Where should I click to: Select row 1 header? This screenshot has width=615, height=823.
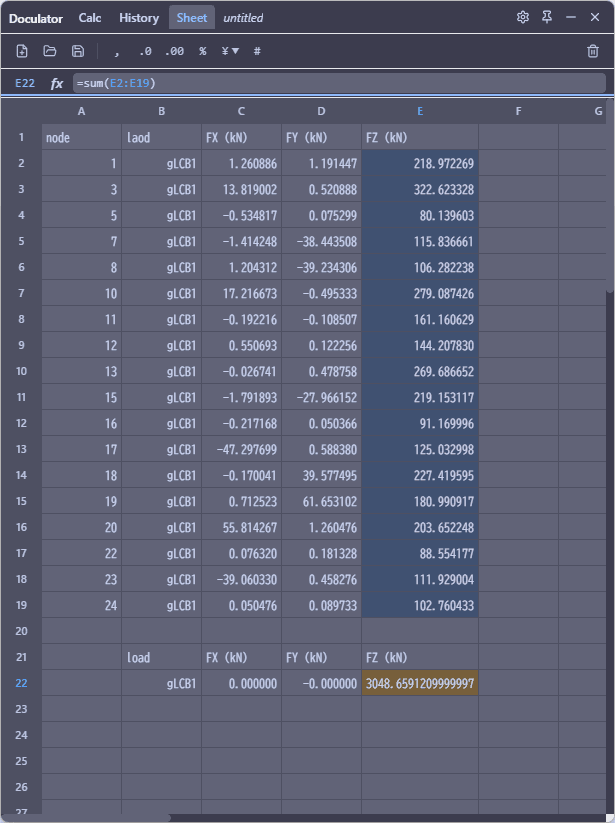[x=22, y=138]
